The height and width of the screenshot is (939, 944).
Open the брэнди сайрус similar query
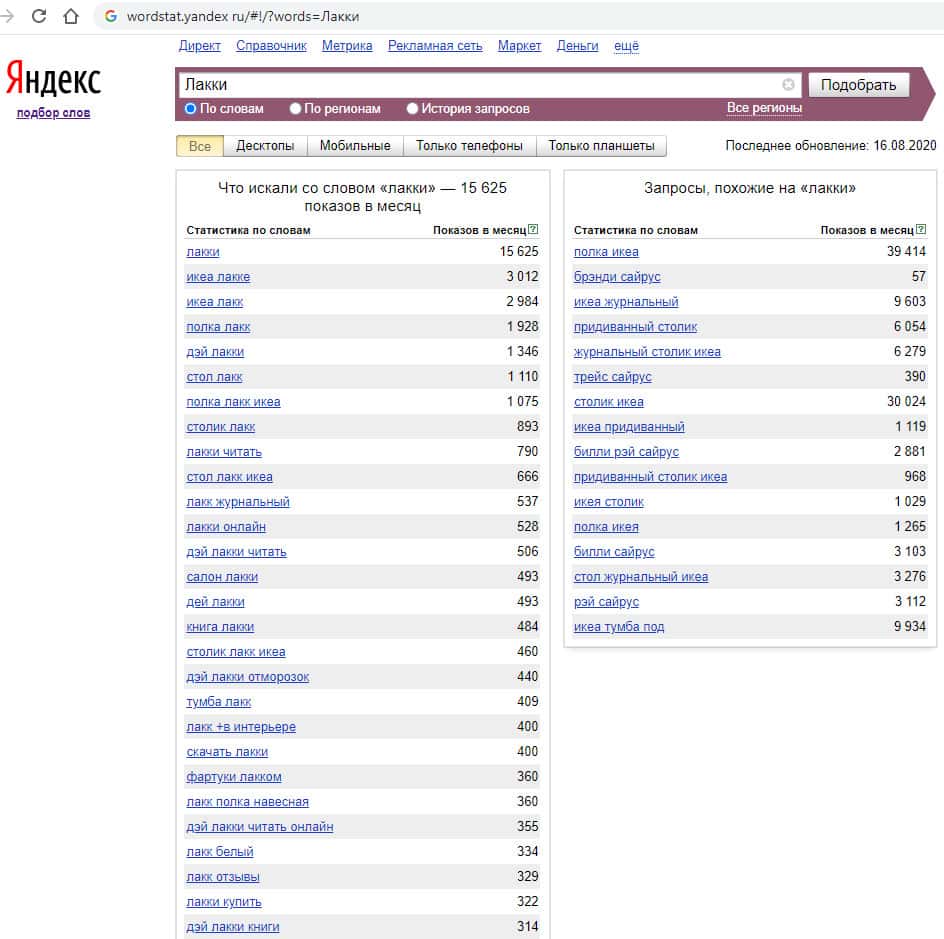point(617,277)
